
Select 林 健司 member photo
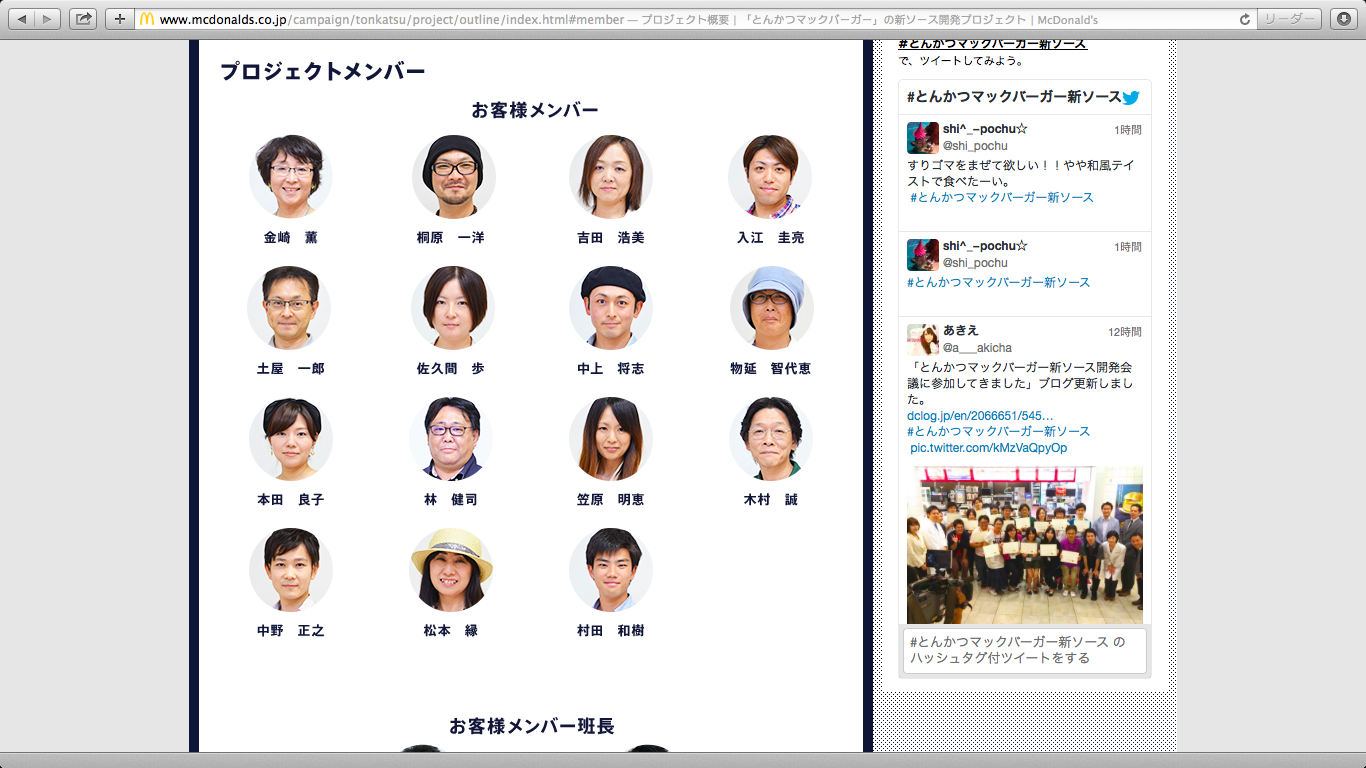pos(451,438)
